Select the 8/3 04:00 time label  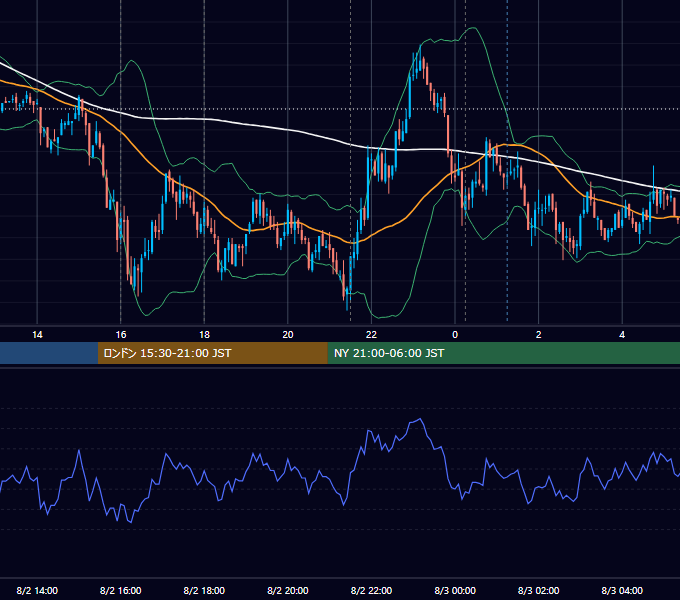[622, 590]
